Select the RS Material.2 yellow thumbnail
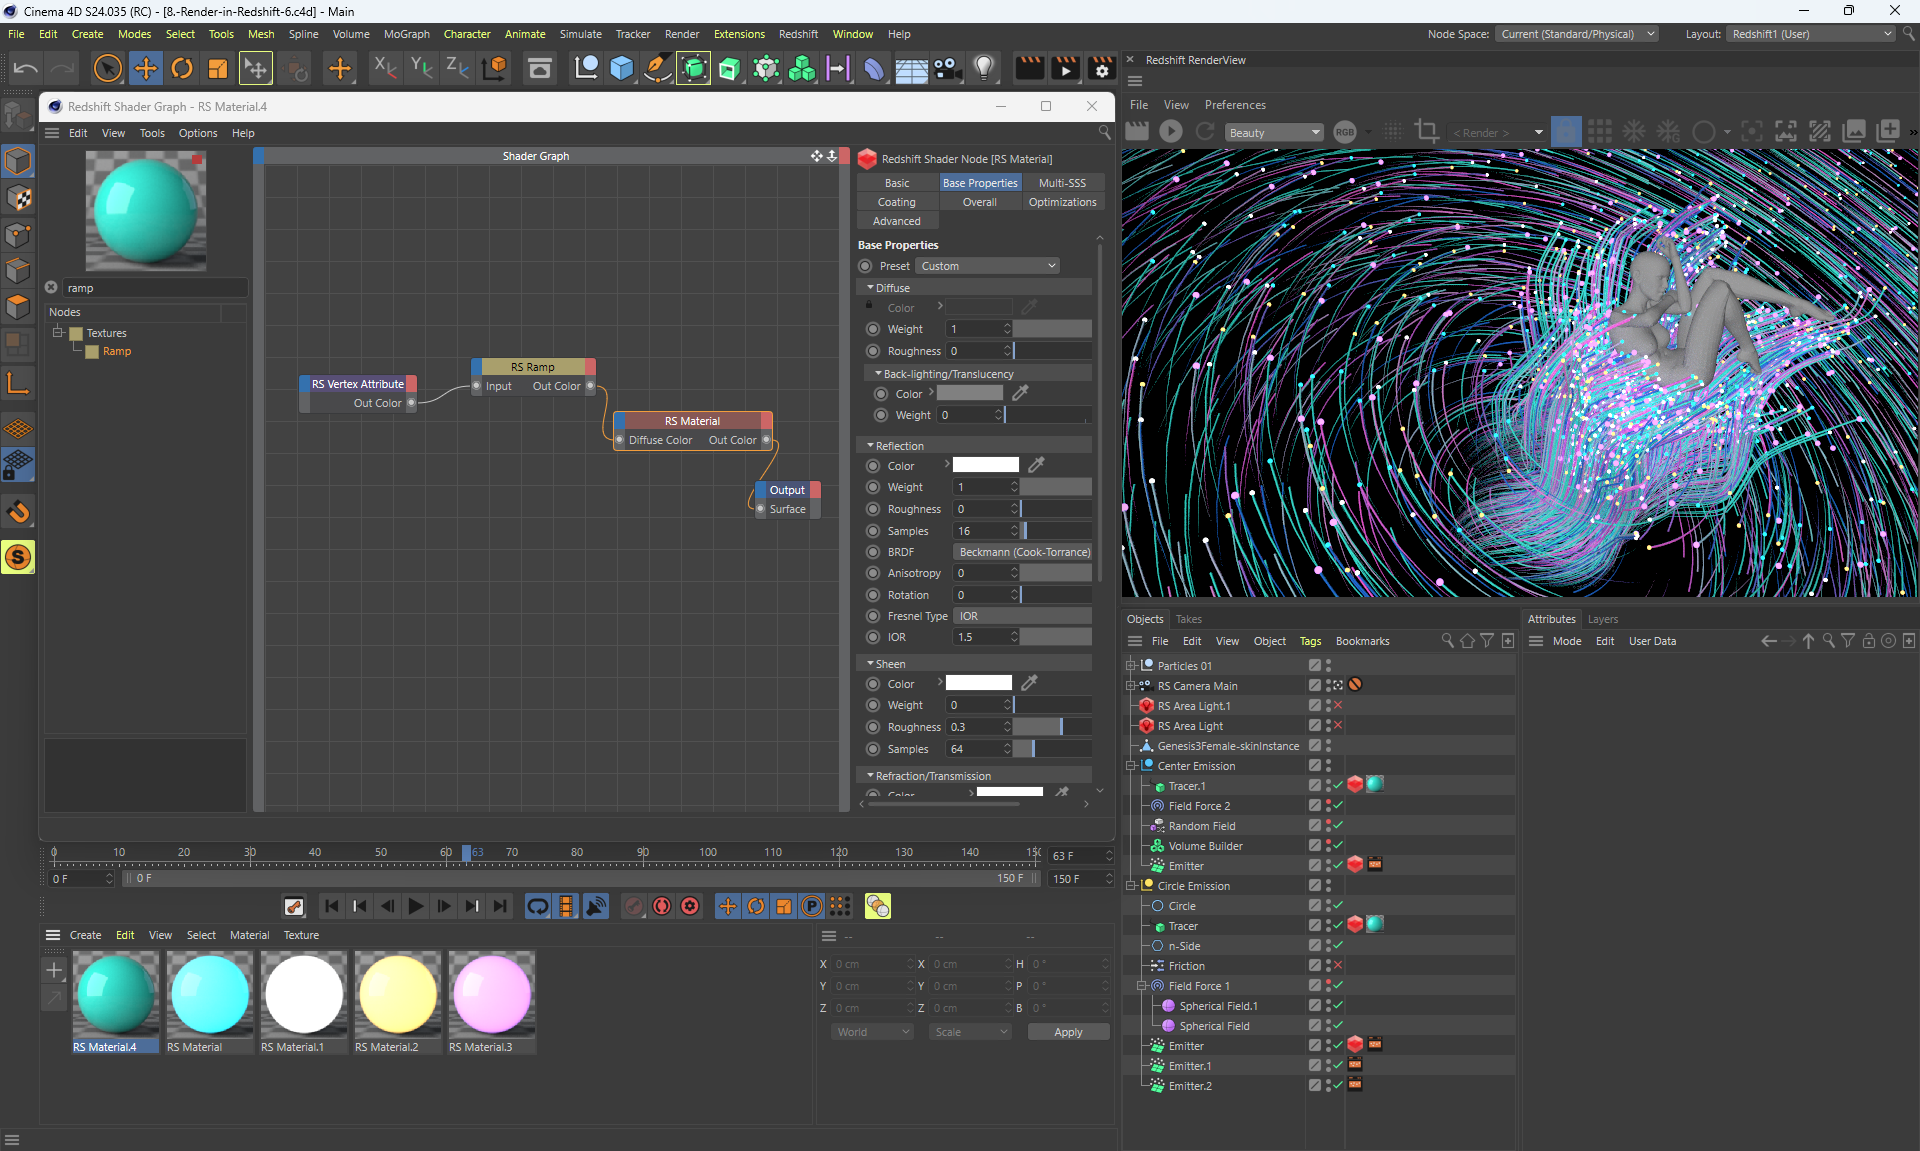 [397, 994]
